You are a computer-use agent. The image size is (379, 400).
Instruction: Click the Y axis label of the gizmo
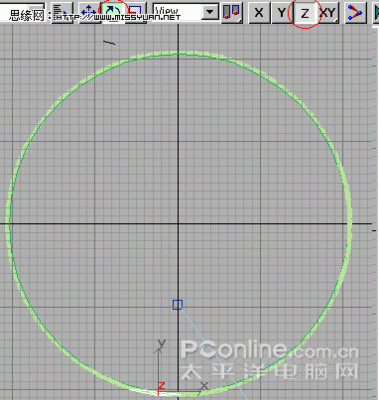162,343
